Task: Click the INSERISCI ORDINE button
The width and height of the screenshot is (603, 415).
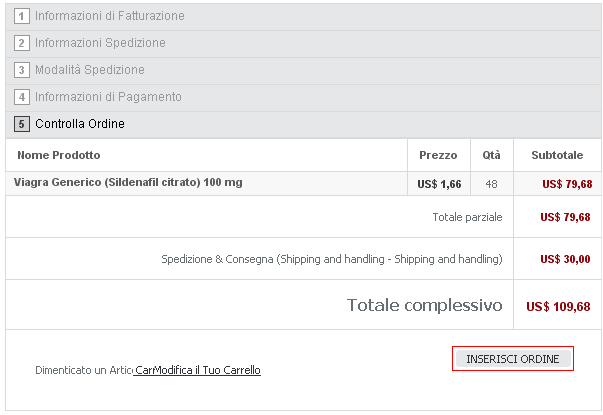Action: pyautogui.click(x=513, y=358)
